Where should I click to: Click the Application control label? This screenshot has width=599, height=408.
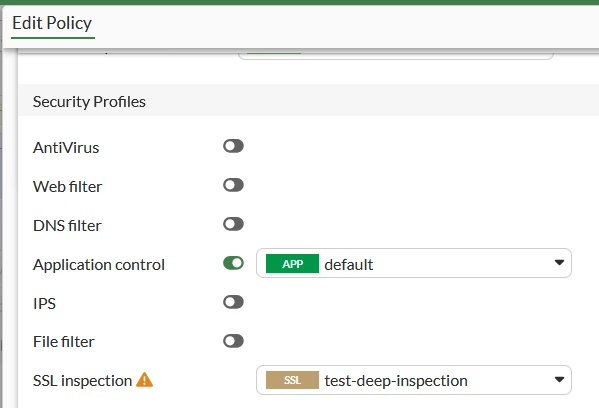99,265
